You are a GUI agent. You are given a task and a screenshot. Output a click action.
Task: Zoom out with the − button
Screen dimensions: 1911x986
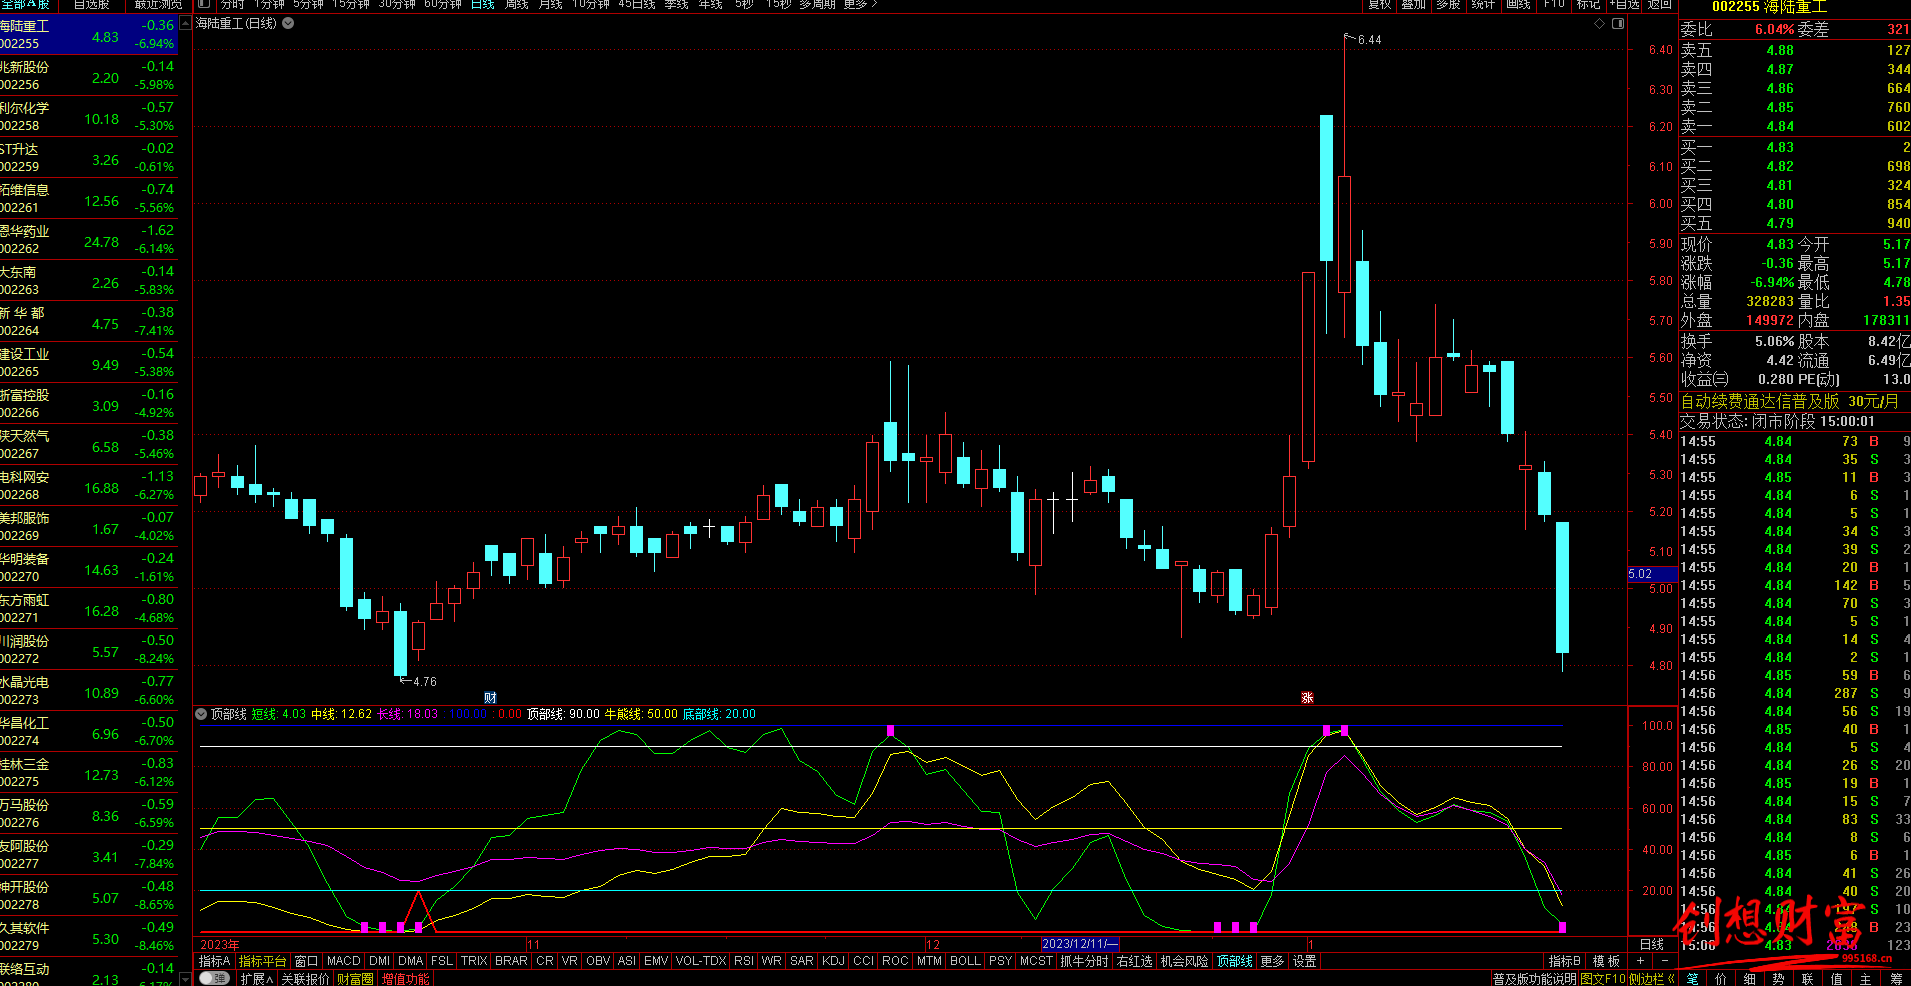(x=1664, y=961)
